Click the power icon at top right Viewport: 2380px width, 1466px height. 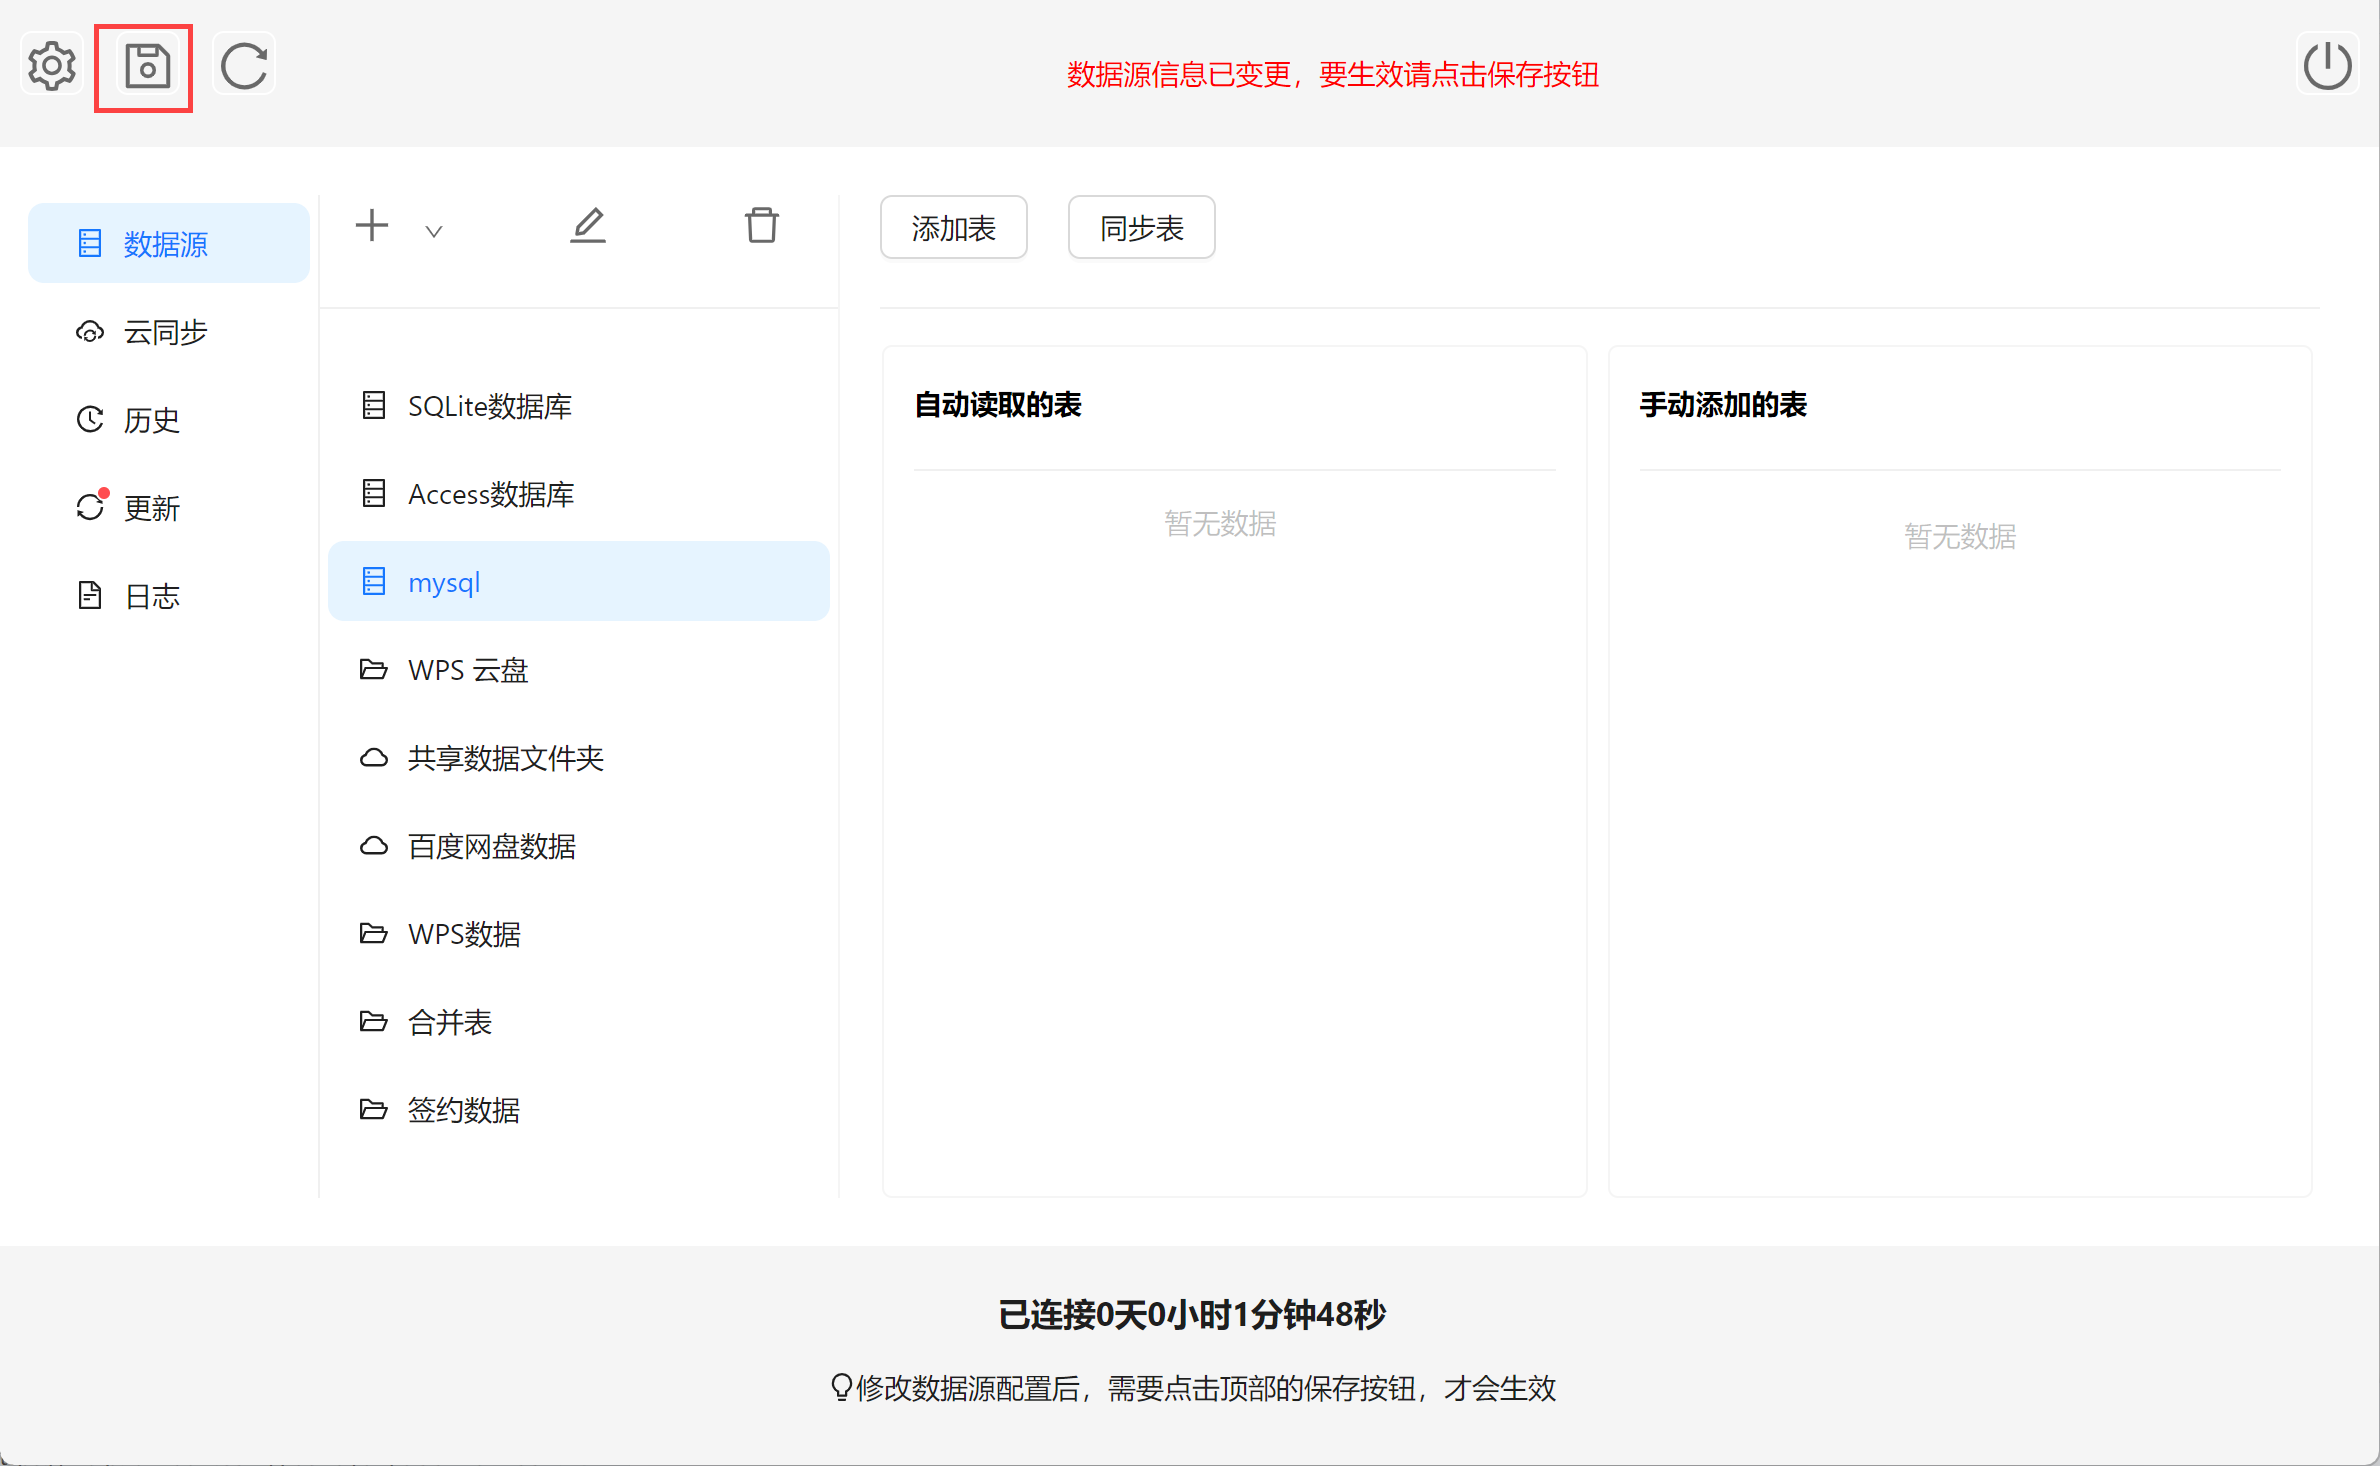pos(2327,67)
